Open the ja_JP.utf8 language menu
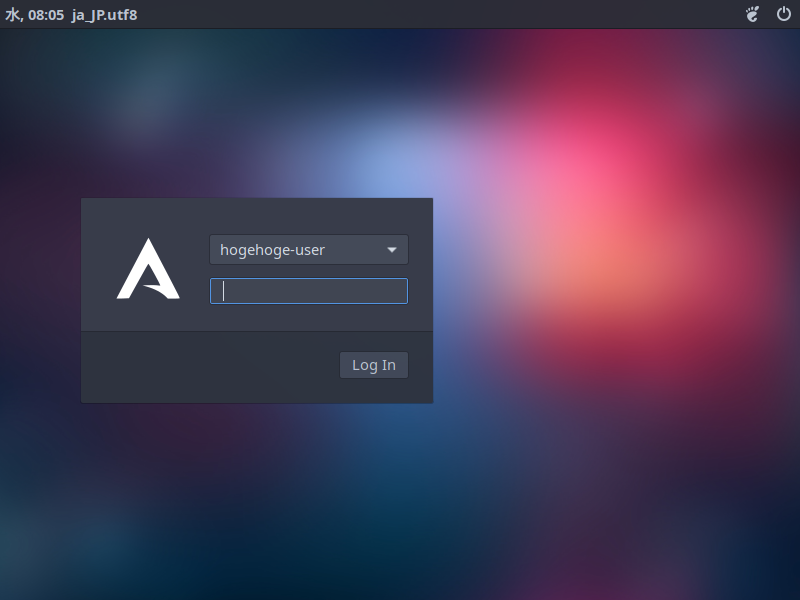This screenshot has width=800, height=600. tap(103, 15)
